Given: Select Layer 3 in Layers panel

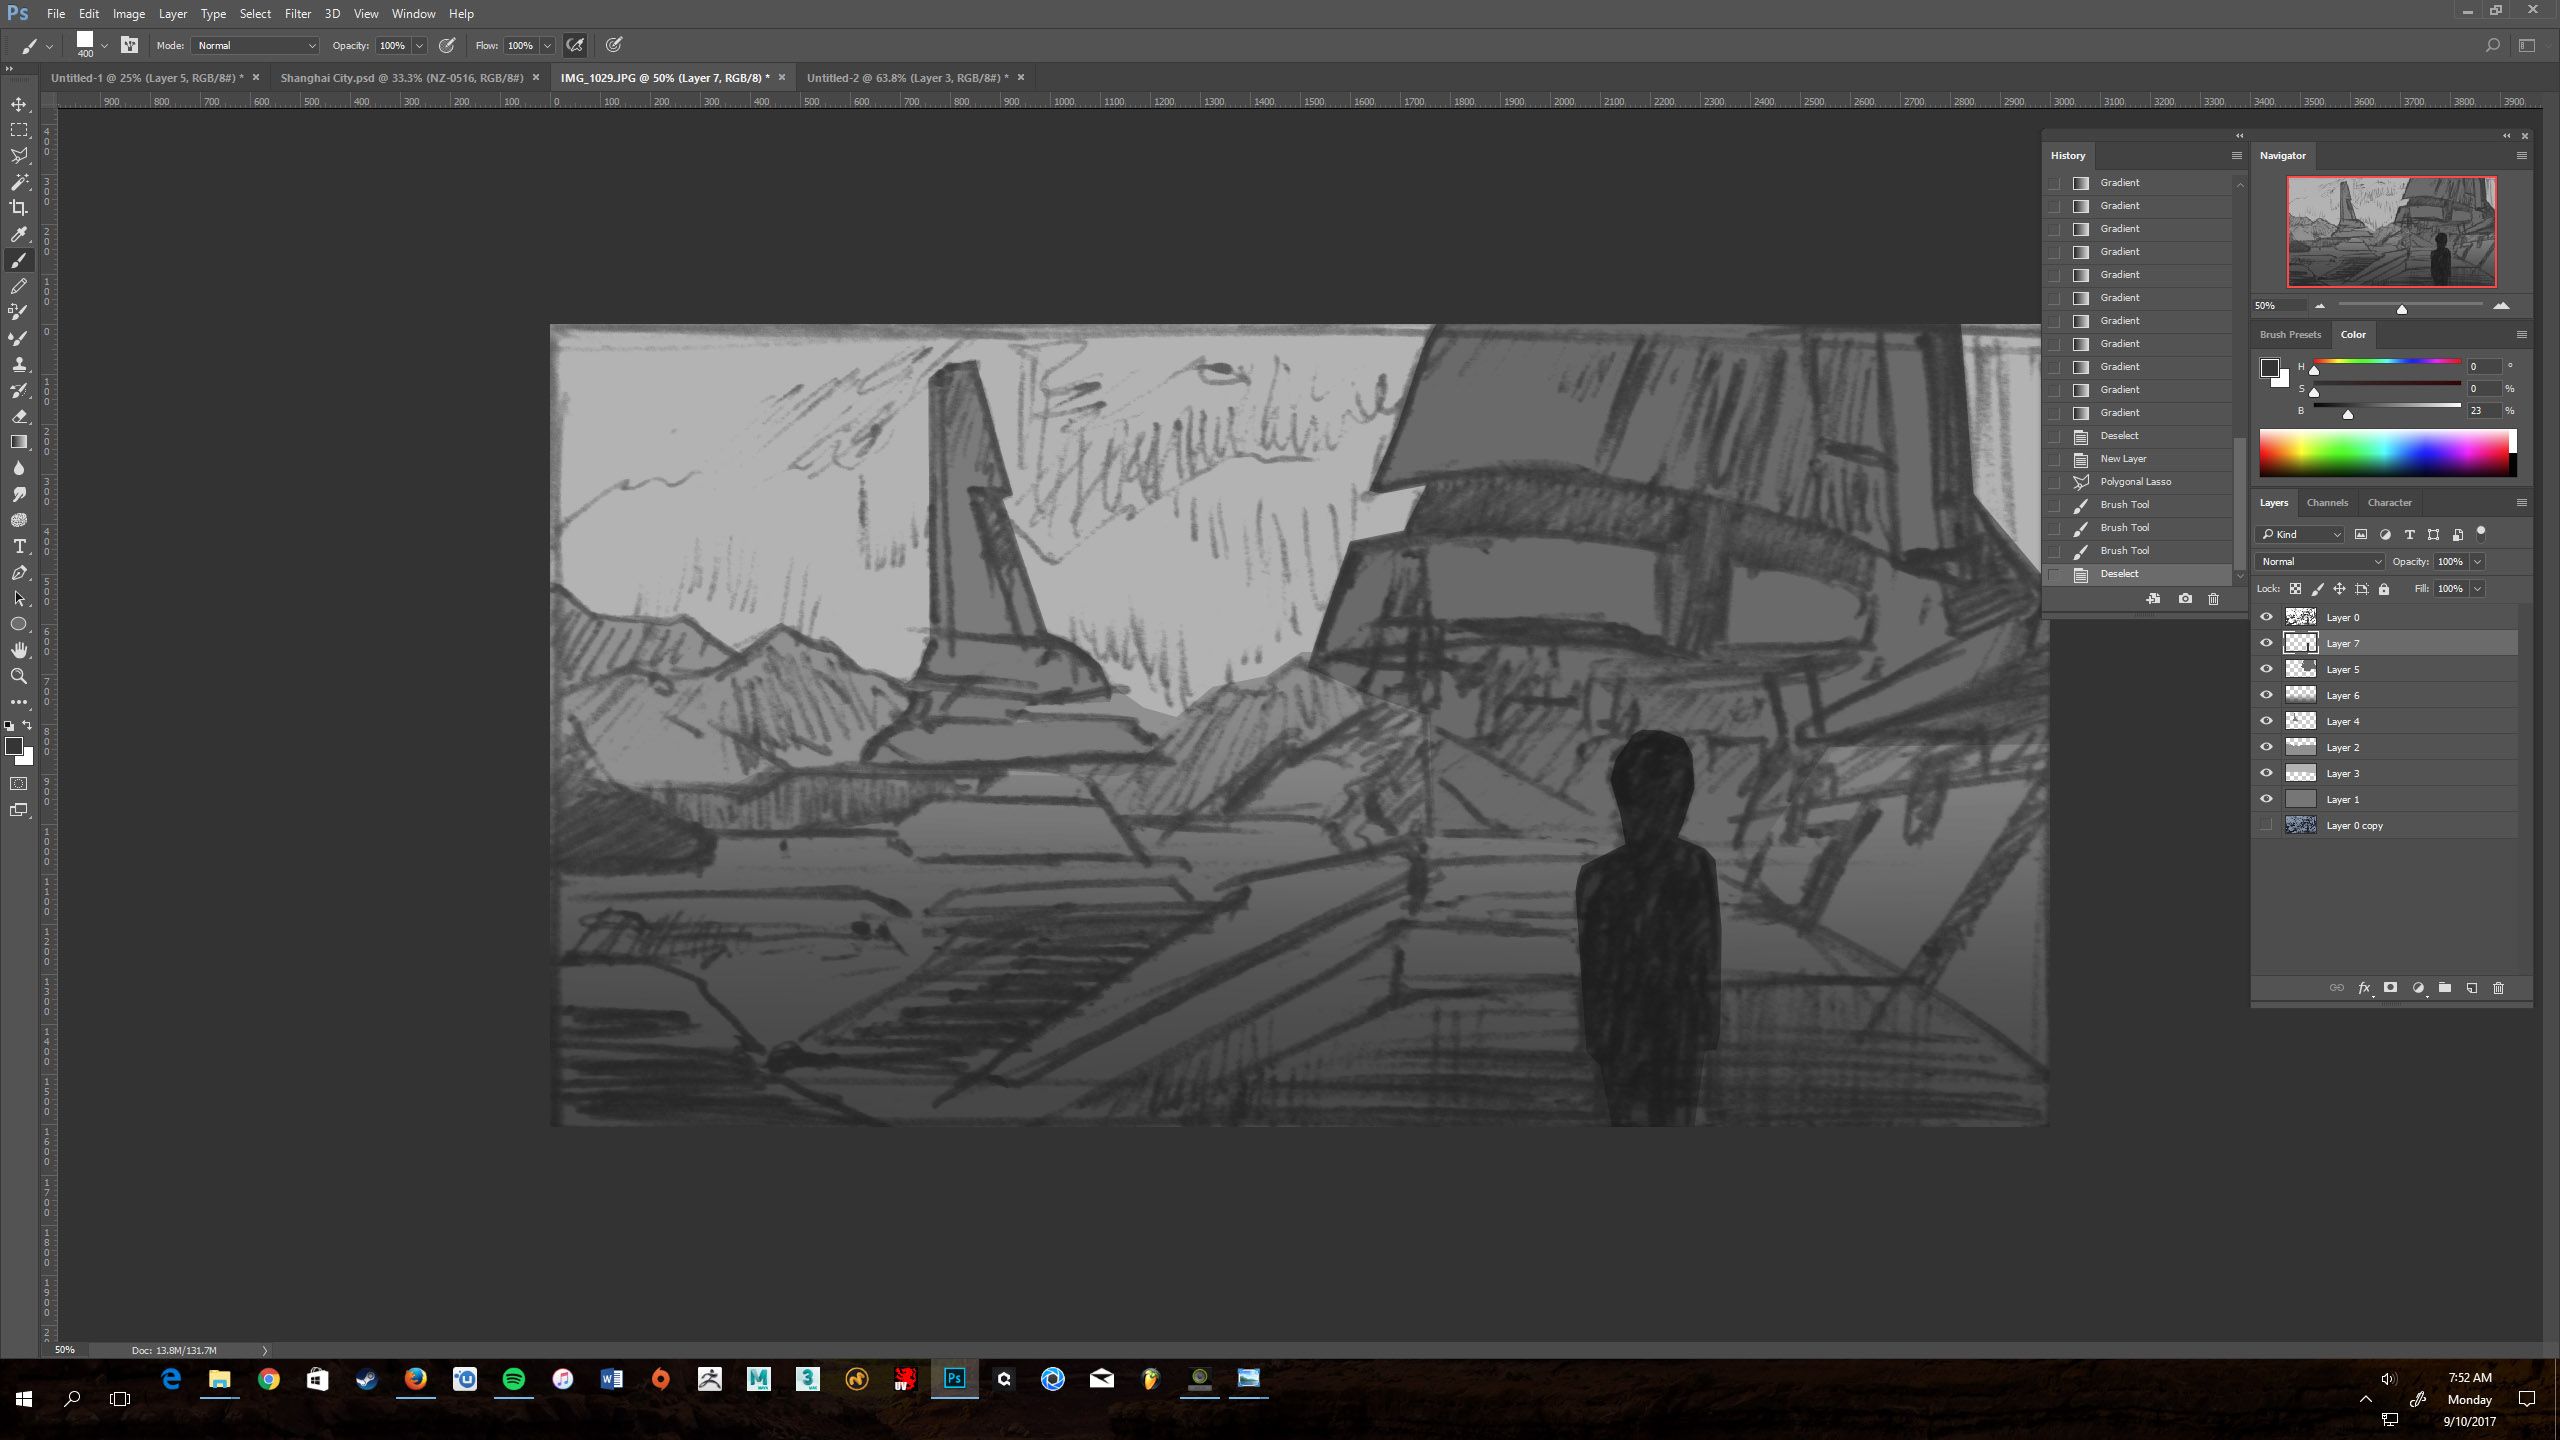Looking at the screenshot, I should pyautogui.click(x=2385, y=773).
